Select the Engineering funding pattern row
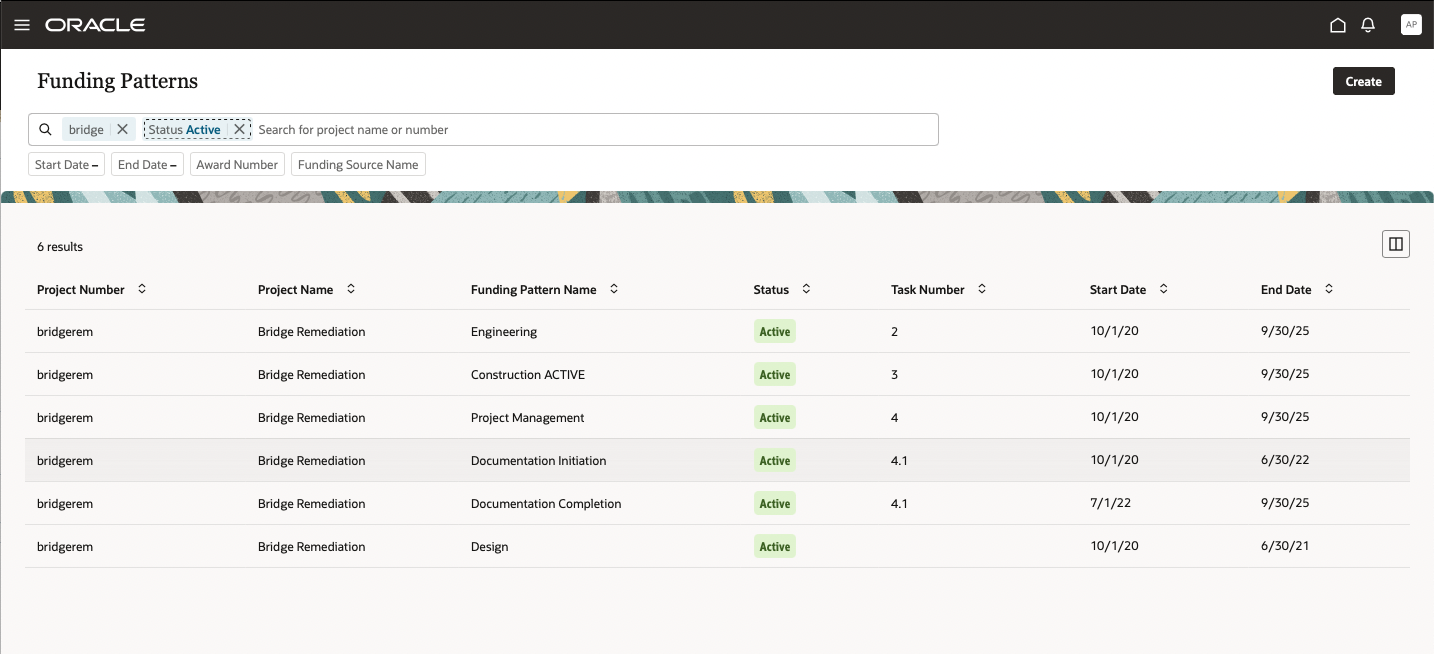Screen dimensions: 1434x654 point(717,331)
